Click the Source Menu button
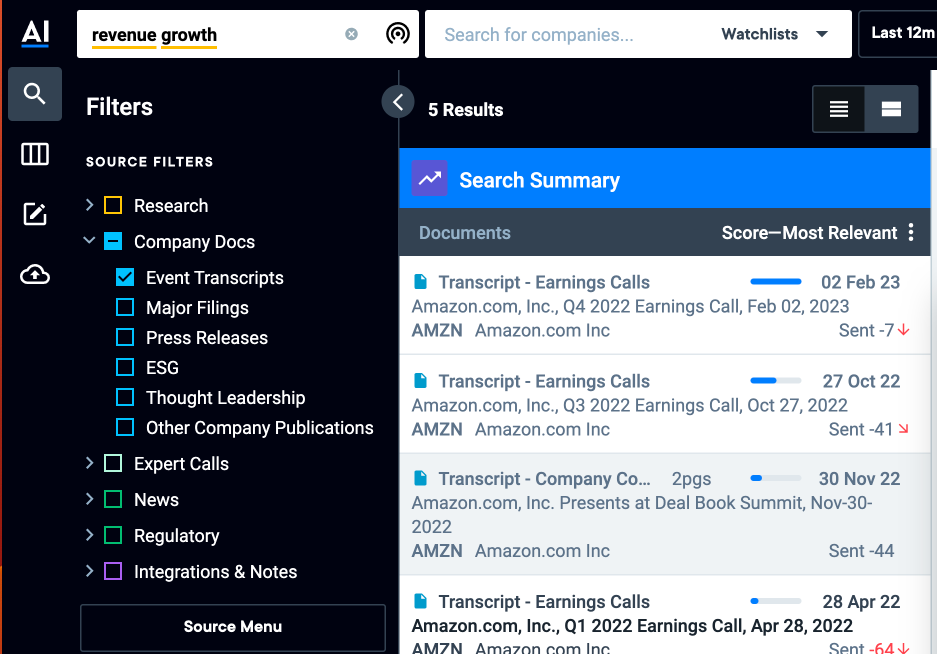 pyautogui.click(x=233, y=627)
